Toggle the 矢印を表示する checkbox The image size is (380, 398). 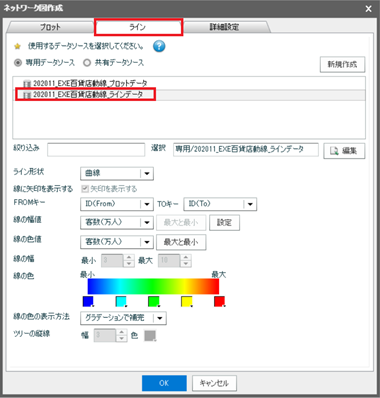[85, 189]
